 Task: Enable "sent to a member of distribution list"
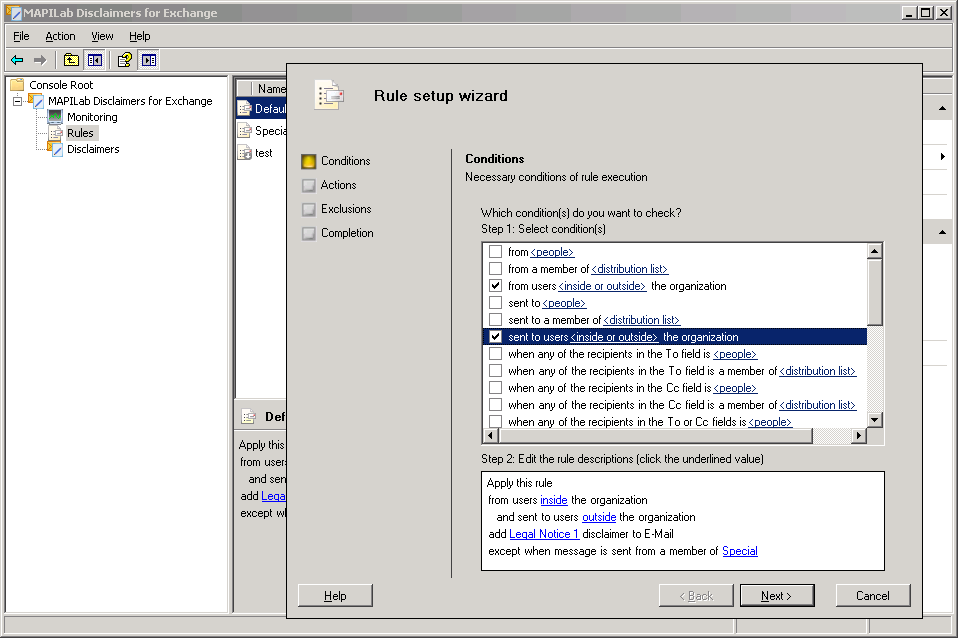click(x=495, y=320)
